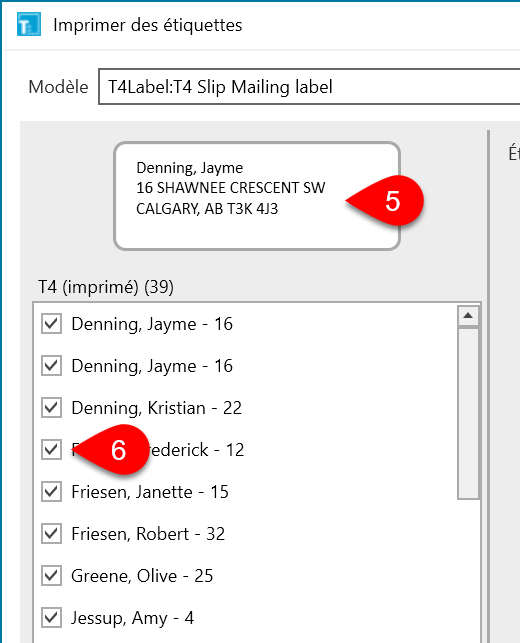Screen dimensions: 520x643
Task: Toggle the Frederick - 12 checkbox
Action: [51, 450]
